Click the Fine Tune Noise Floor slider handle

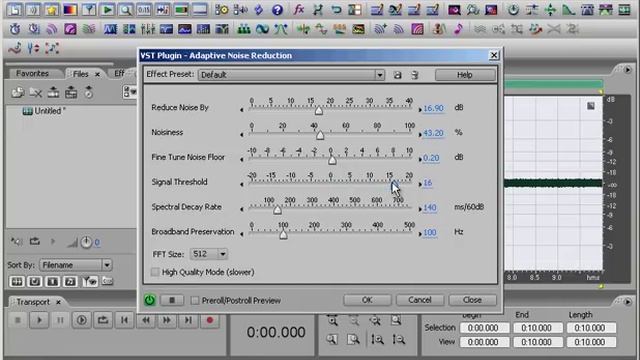coord(332,160)
